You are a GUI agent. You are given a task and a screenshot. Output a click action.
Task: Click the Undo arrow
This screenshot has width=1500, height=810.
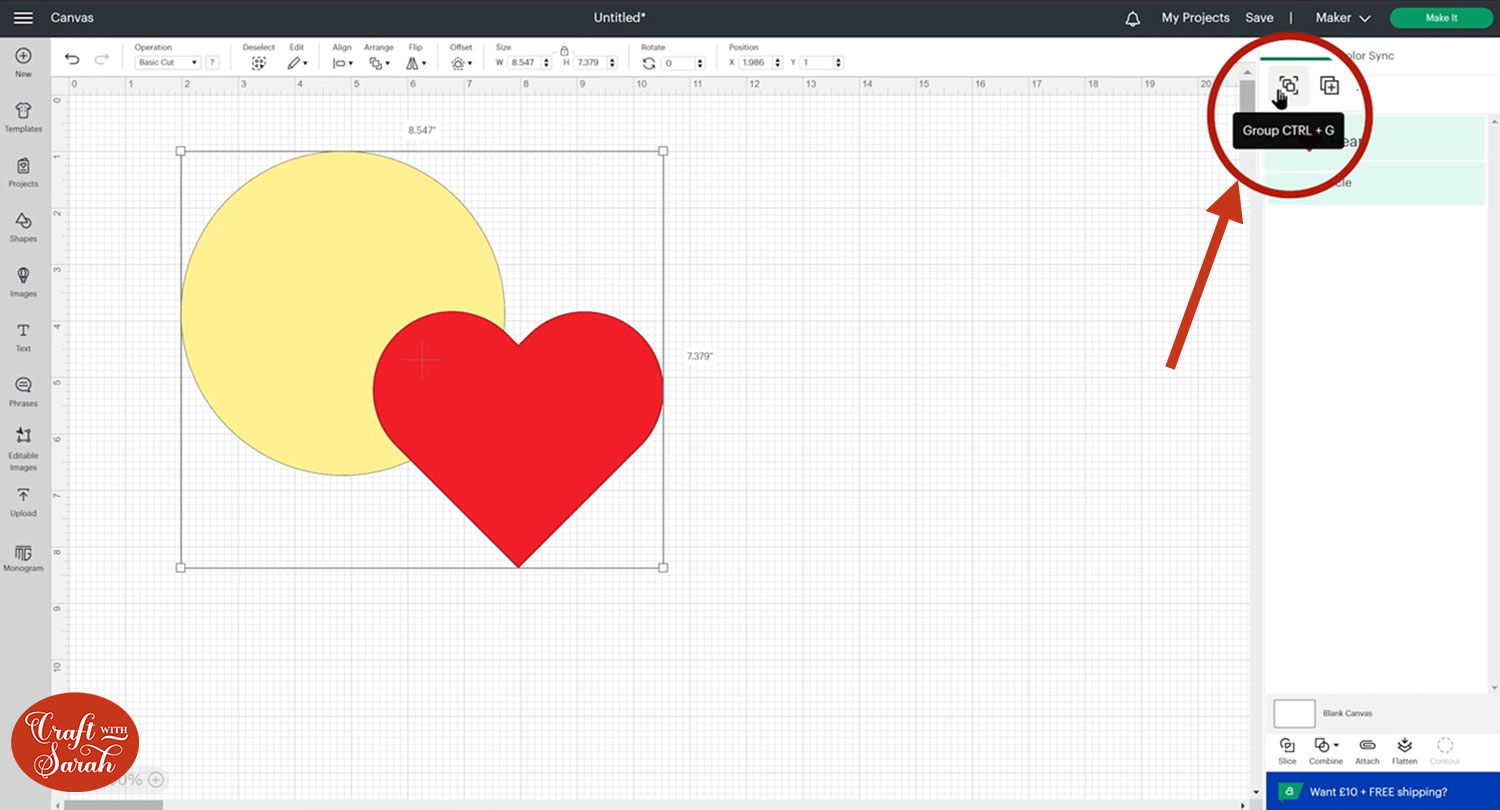(x=72, y=60)
